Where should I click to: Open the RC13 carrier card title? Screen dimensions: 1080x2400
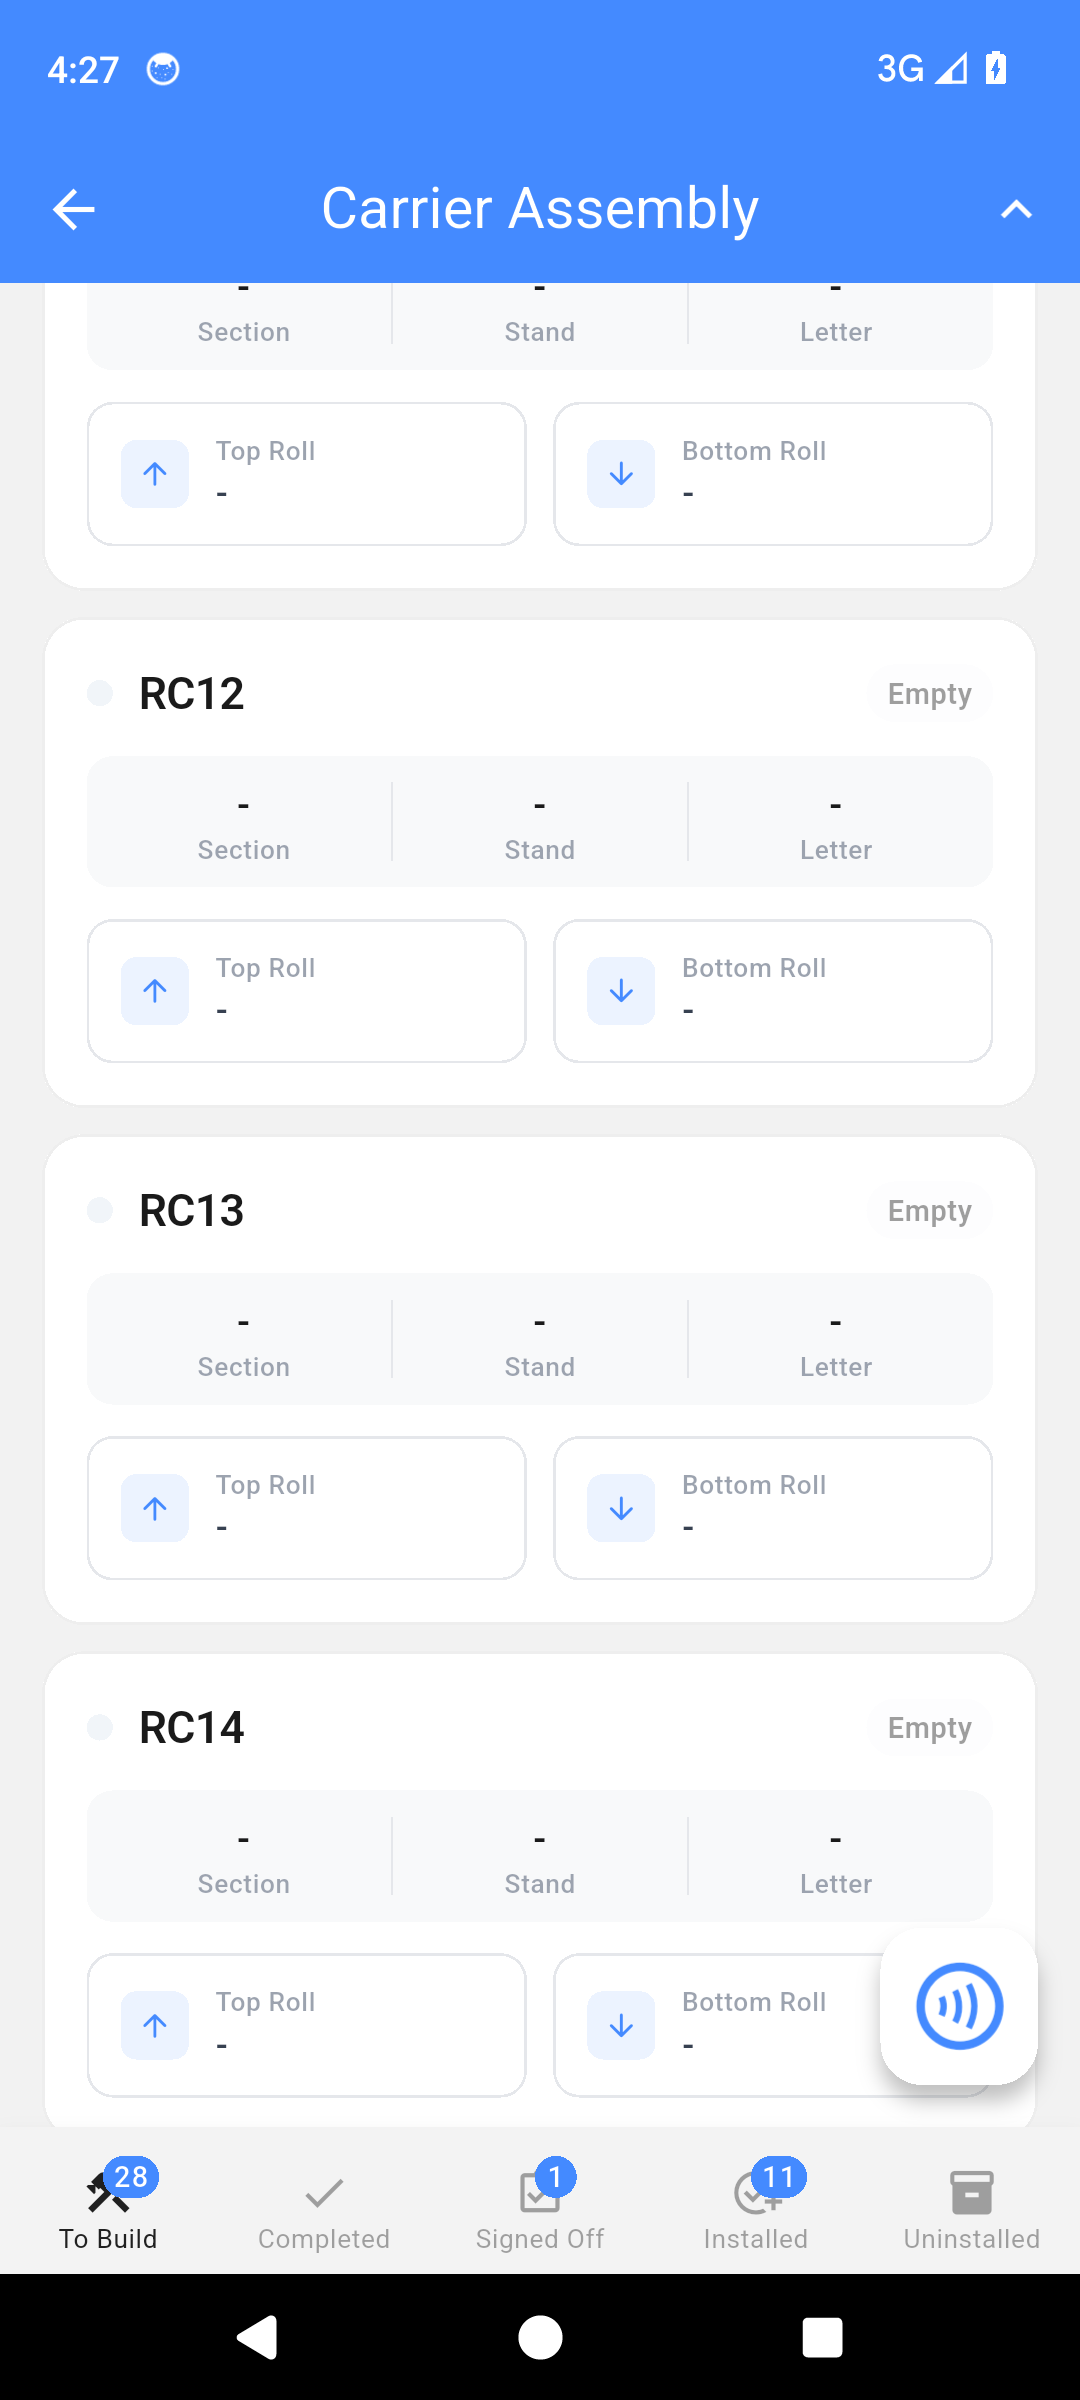coord(192,1211)
